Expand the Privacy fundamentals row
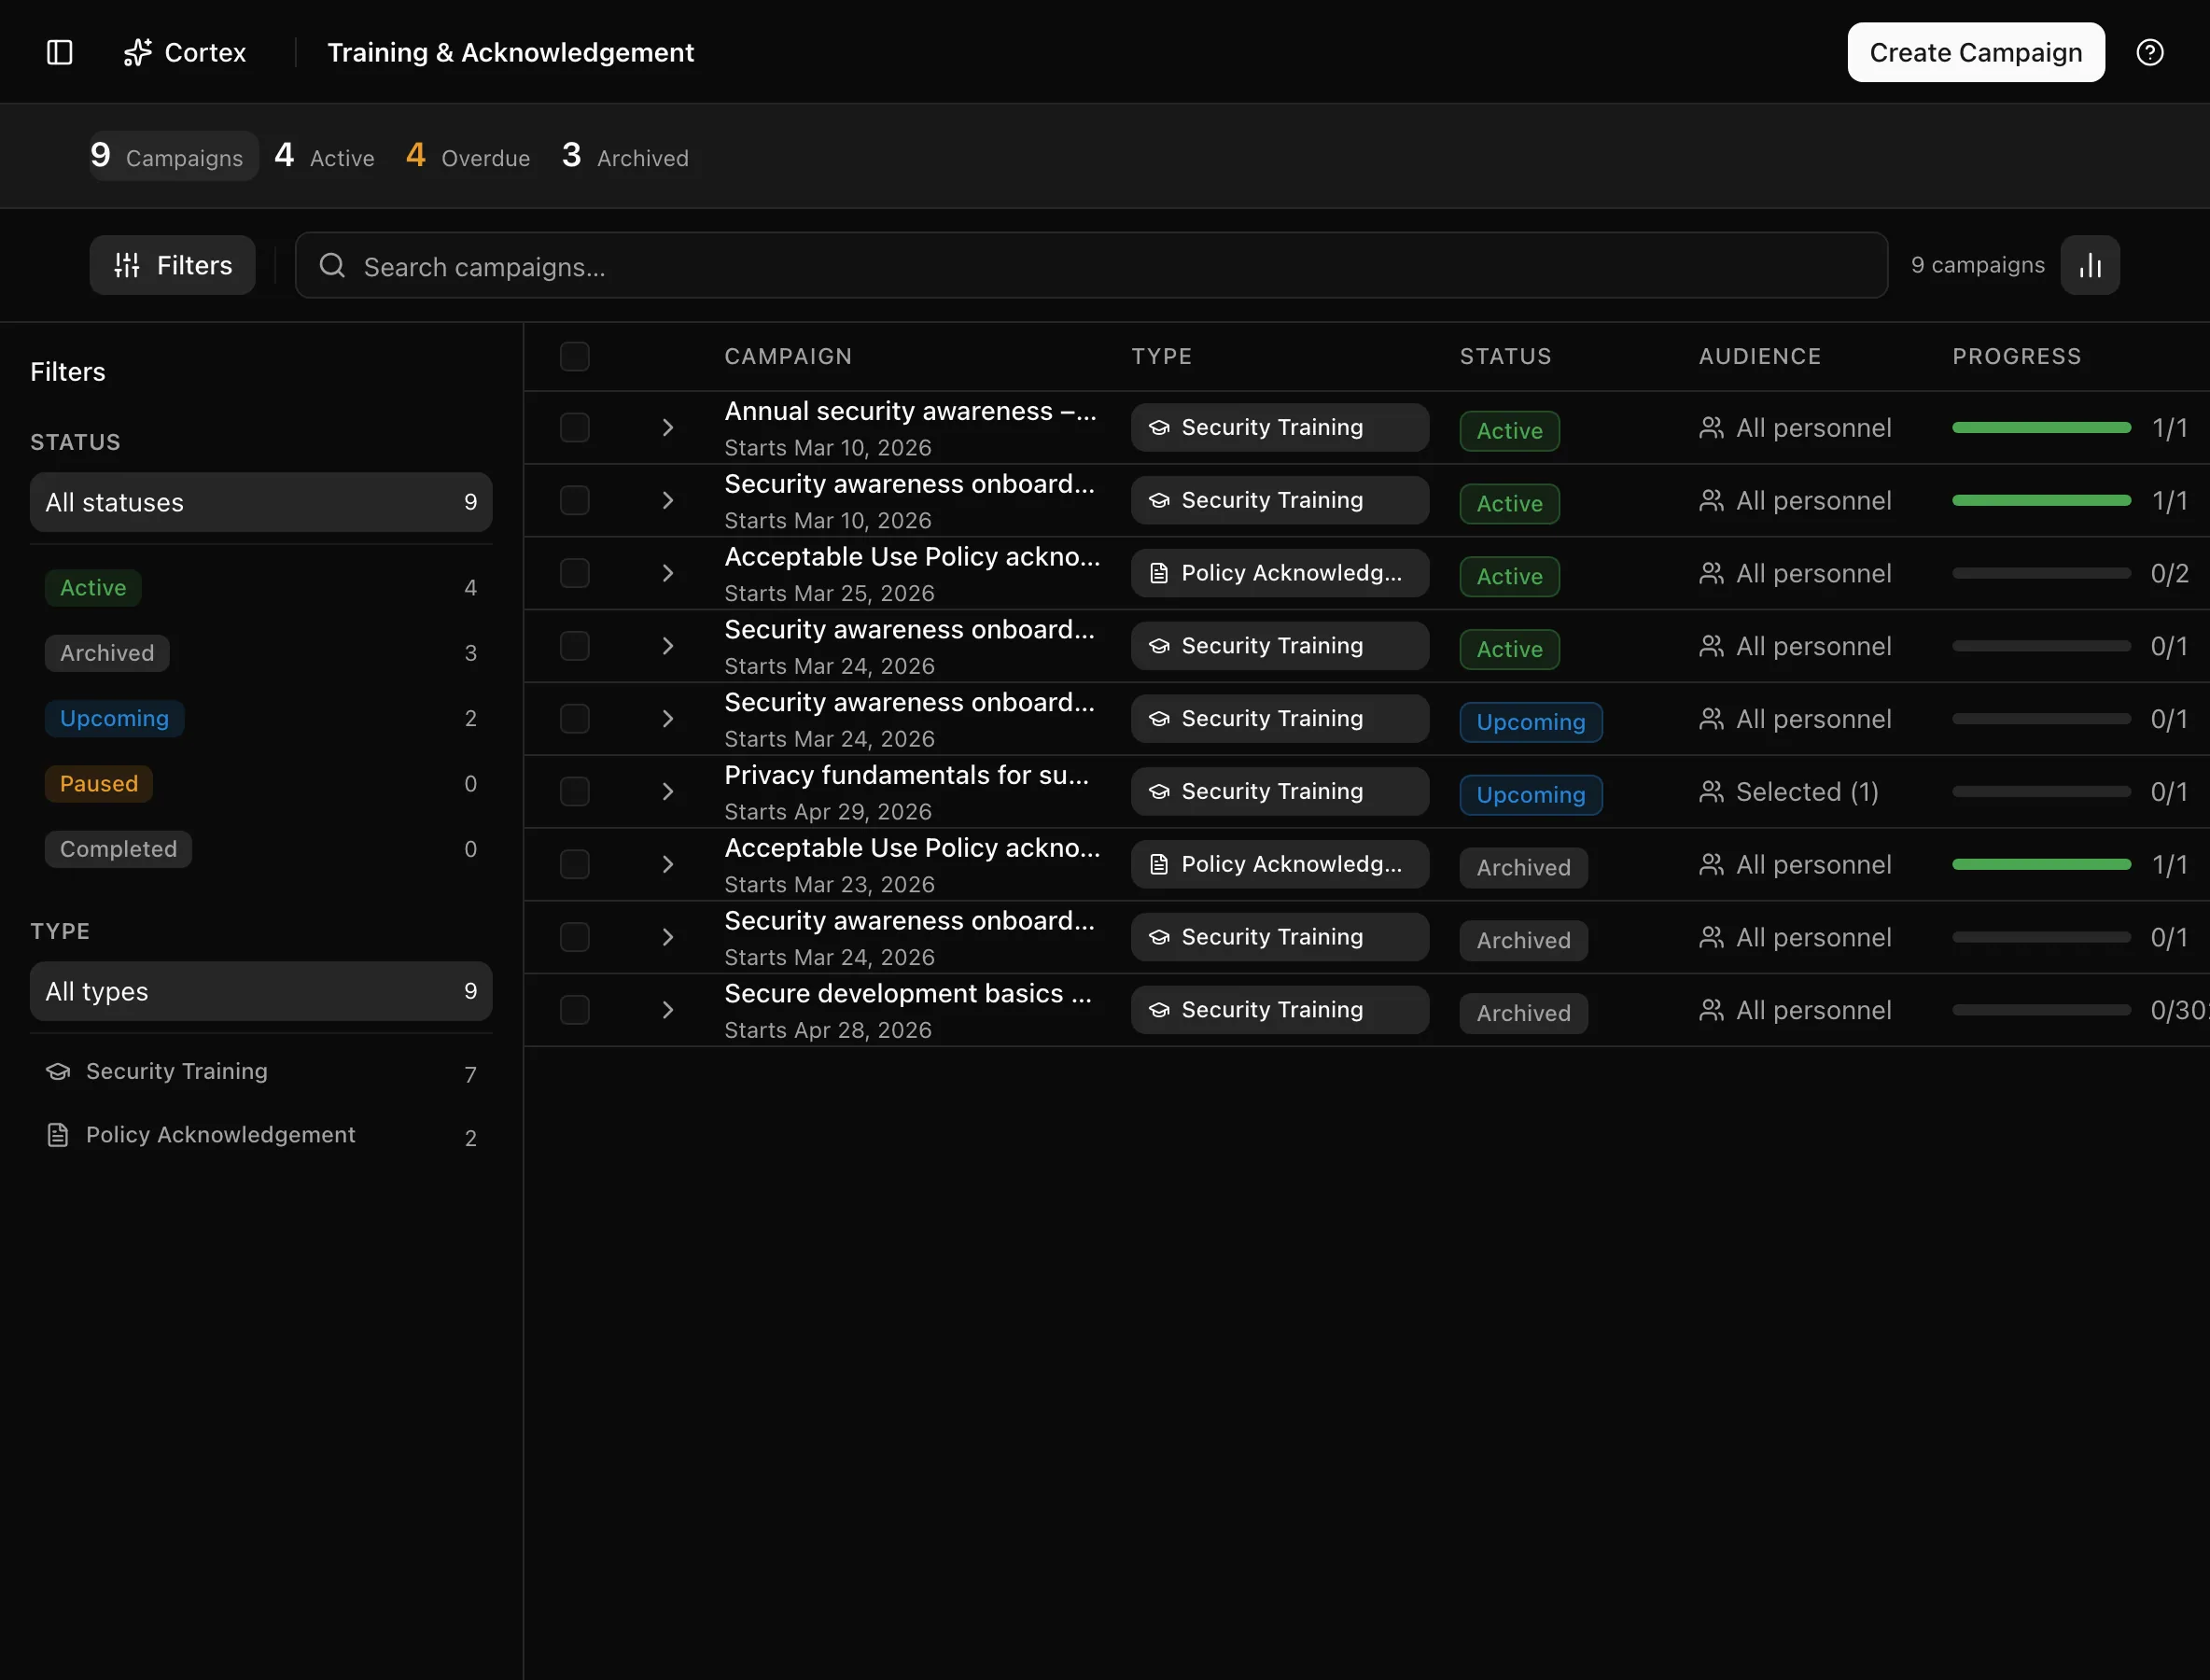This screenshot has height=1680, width=2210. click(668, 792)
